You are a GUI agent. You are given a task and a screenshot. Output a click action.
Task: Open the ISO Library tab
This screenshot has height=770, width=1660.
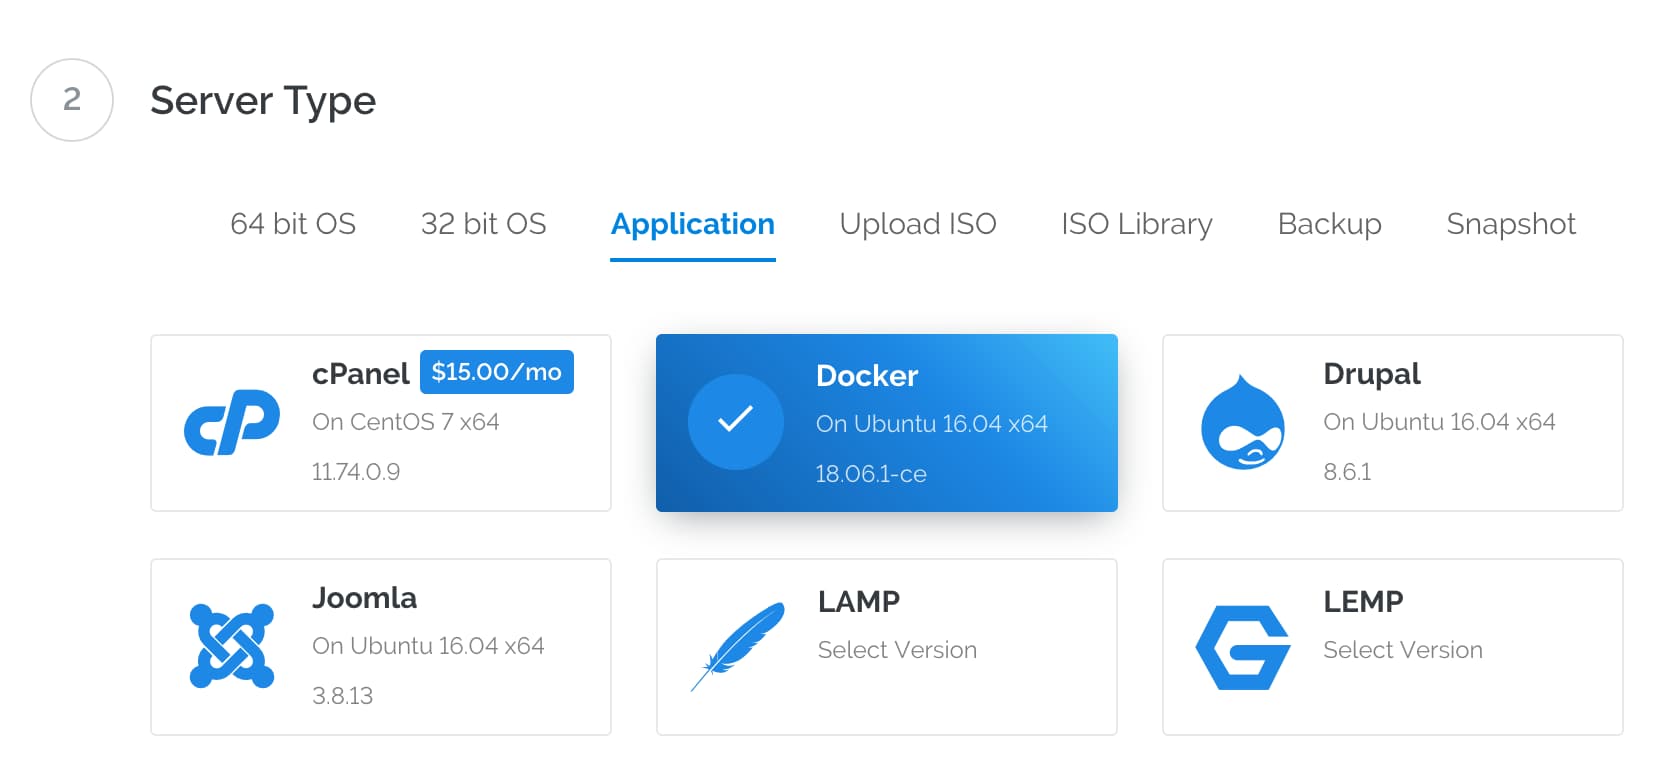(1137, 225)
